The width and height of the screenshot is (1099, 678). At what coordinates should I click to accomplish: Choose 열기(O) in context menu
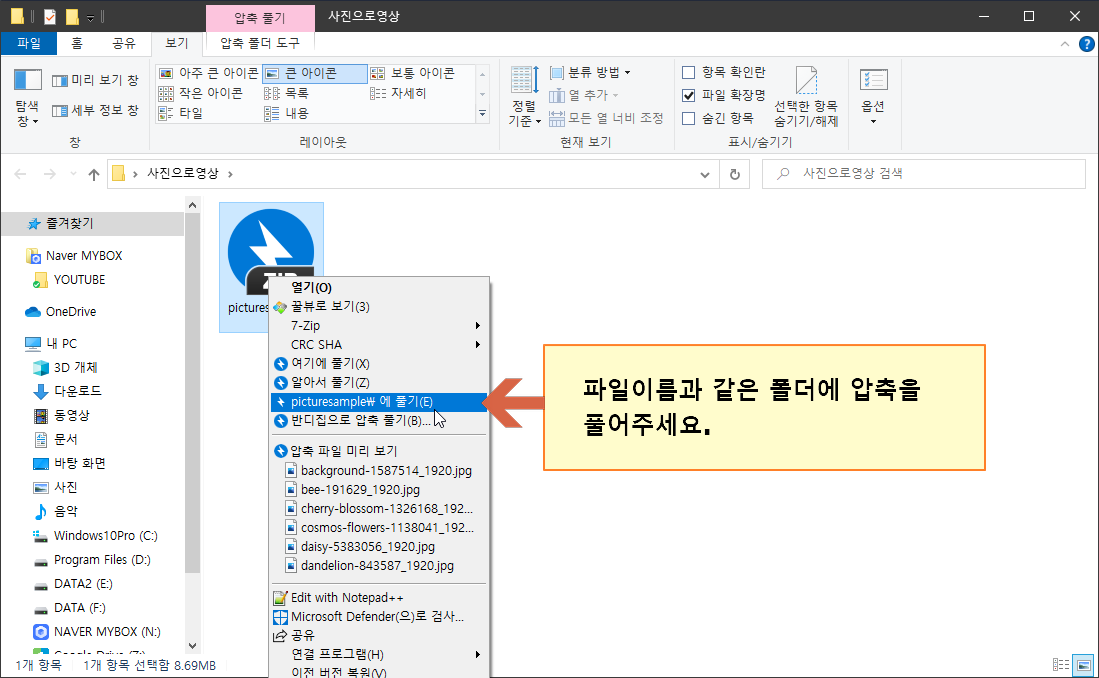(x=378, y=287)
